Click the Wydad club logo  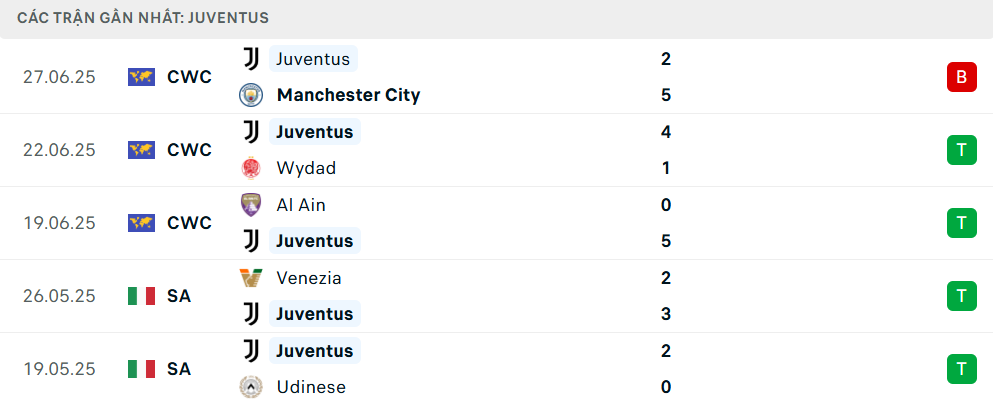coord(251,168)
